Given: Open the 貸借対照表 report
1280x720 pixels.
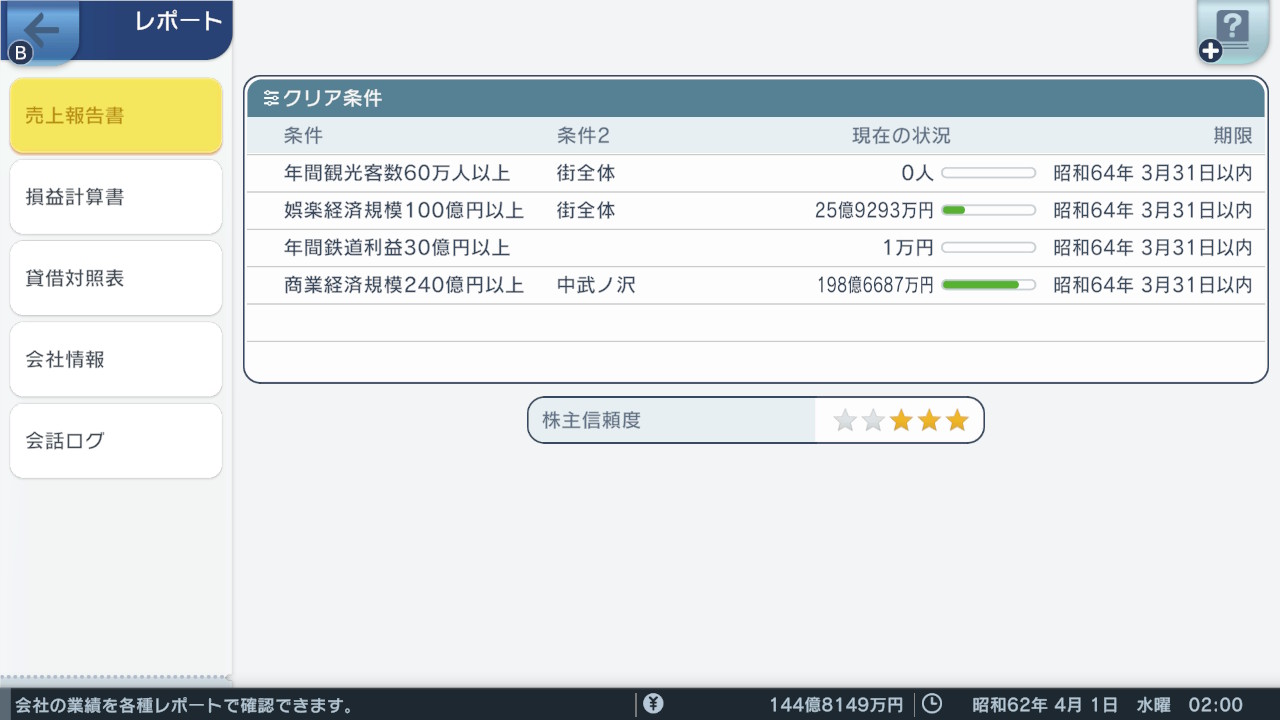Looking at the screenshot, I should [x=116, y=278].
